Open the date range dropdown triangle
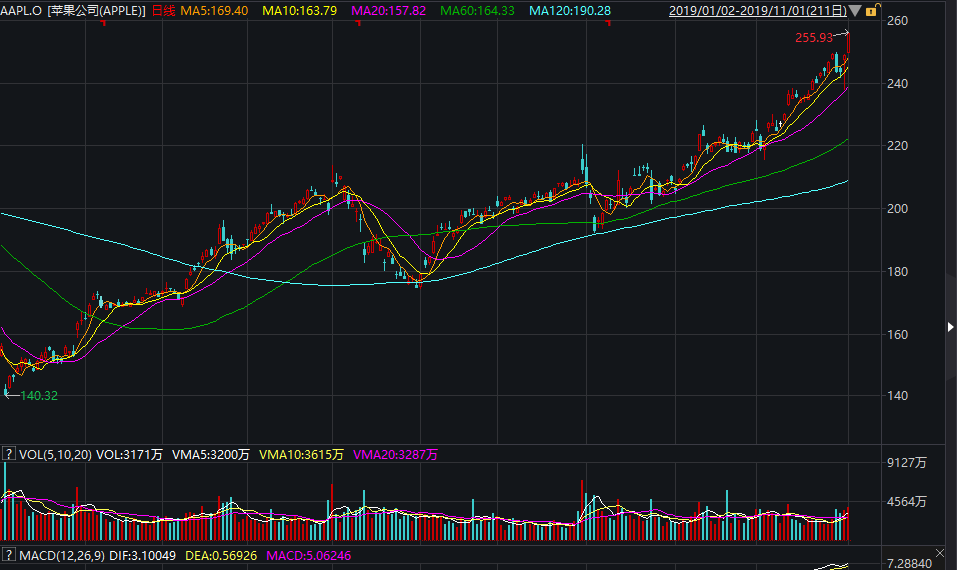 (855, 11)
